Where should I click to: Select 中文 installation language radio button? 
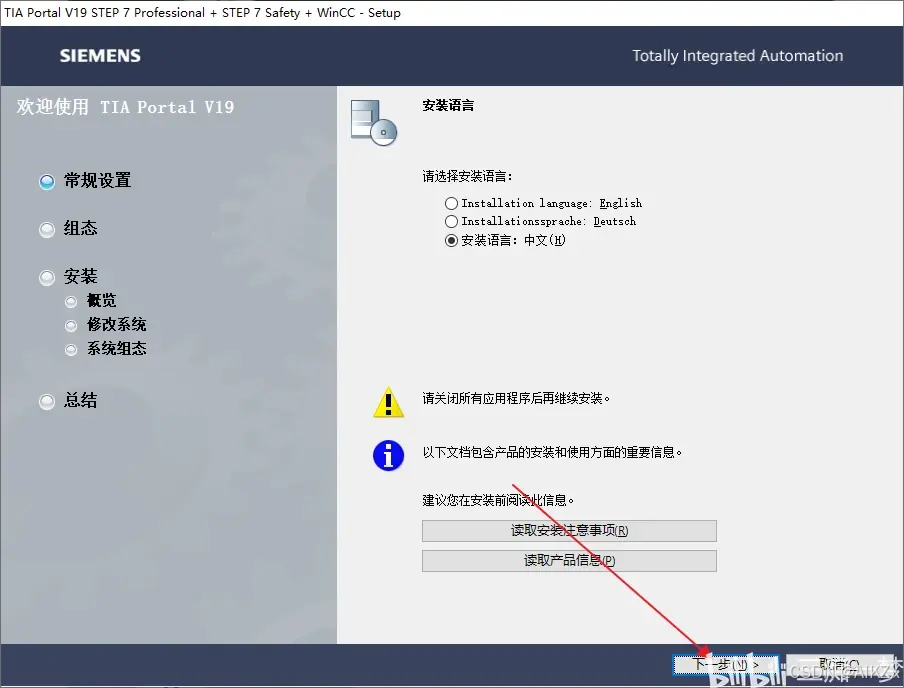tap(451, 240)
